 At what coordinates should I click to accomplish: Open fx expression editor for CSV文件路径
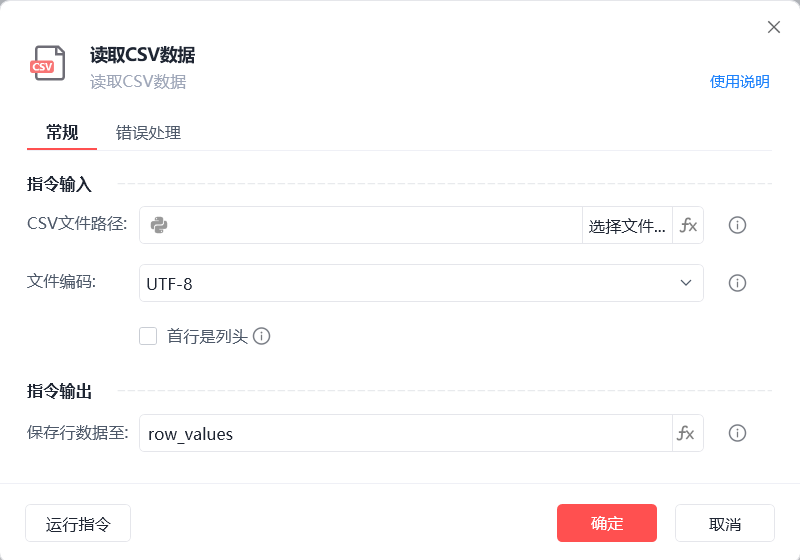(688, 225)
